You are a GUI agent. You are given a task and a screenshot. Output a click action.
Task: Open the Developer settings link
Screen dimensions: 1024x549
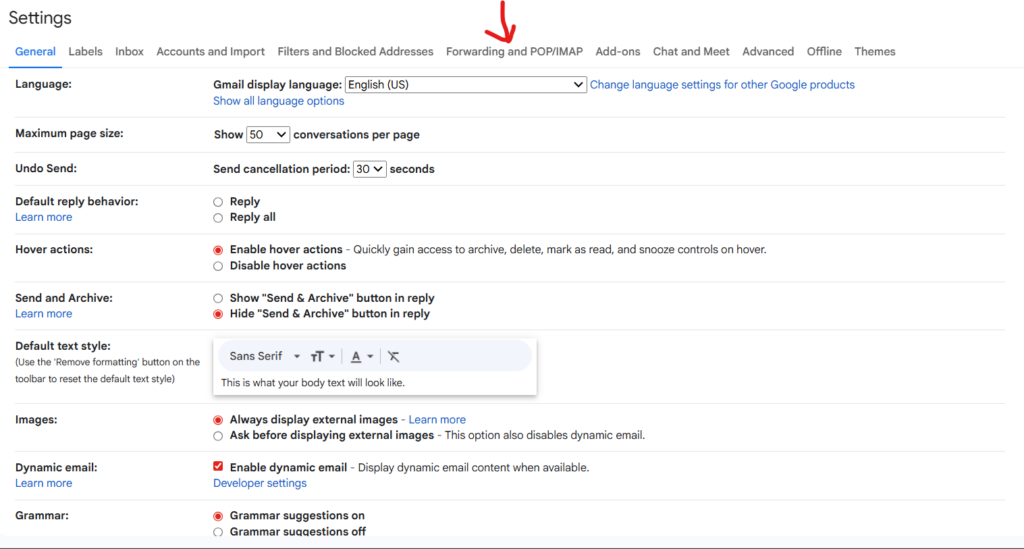pos(259,483)
